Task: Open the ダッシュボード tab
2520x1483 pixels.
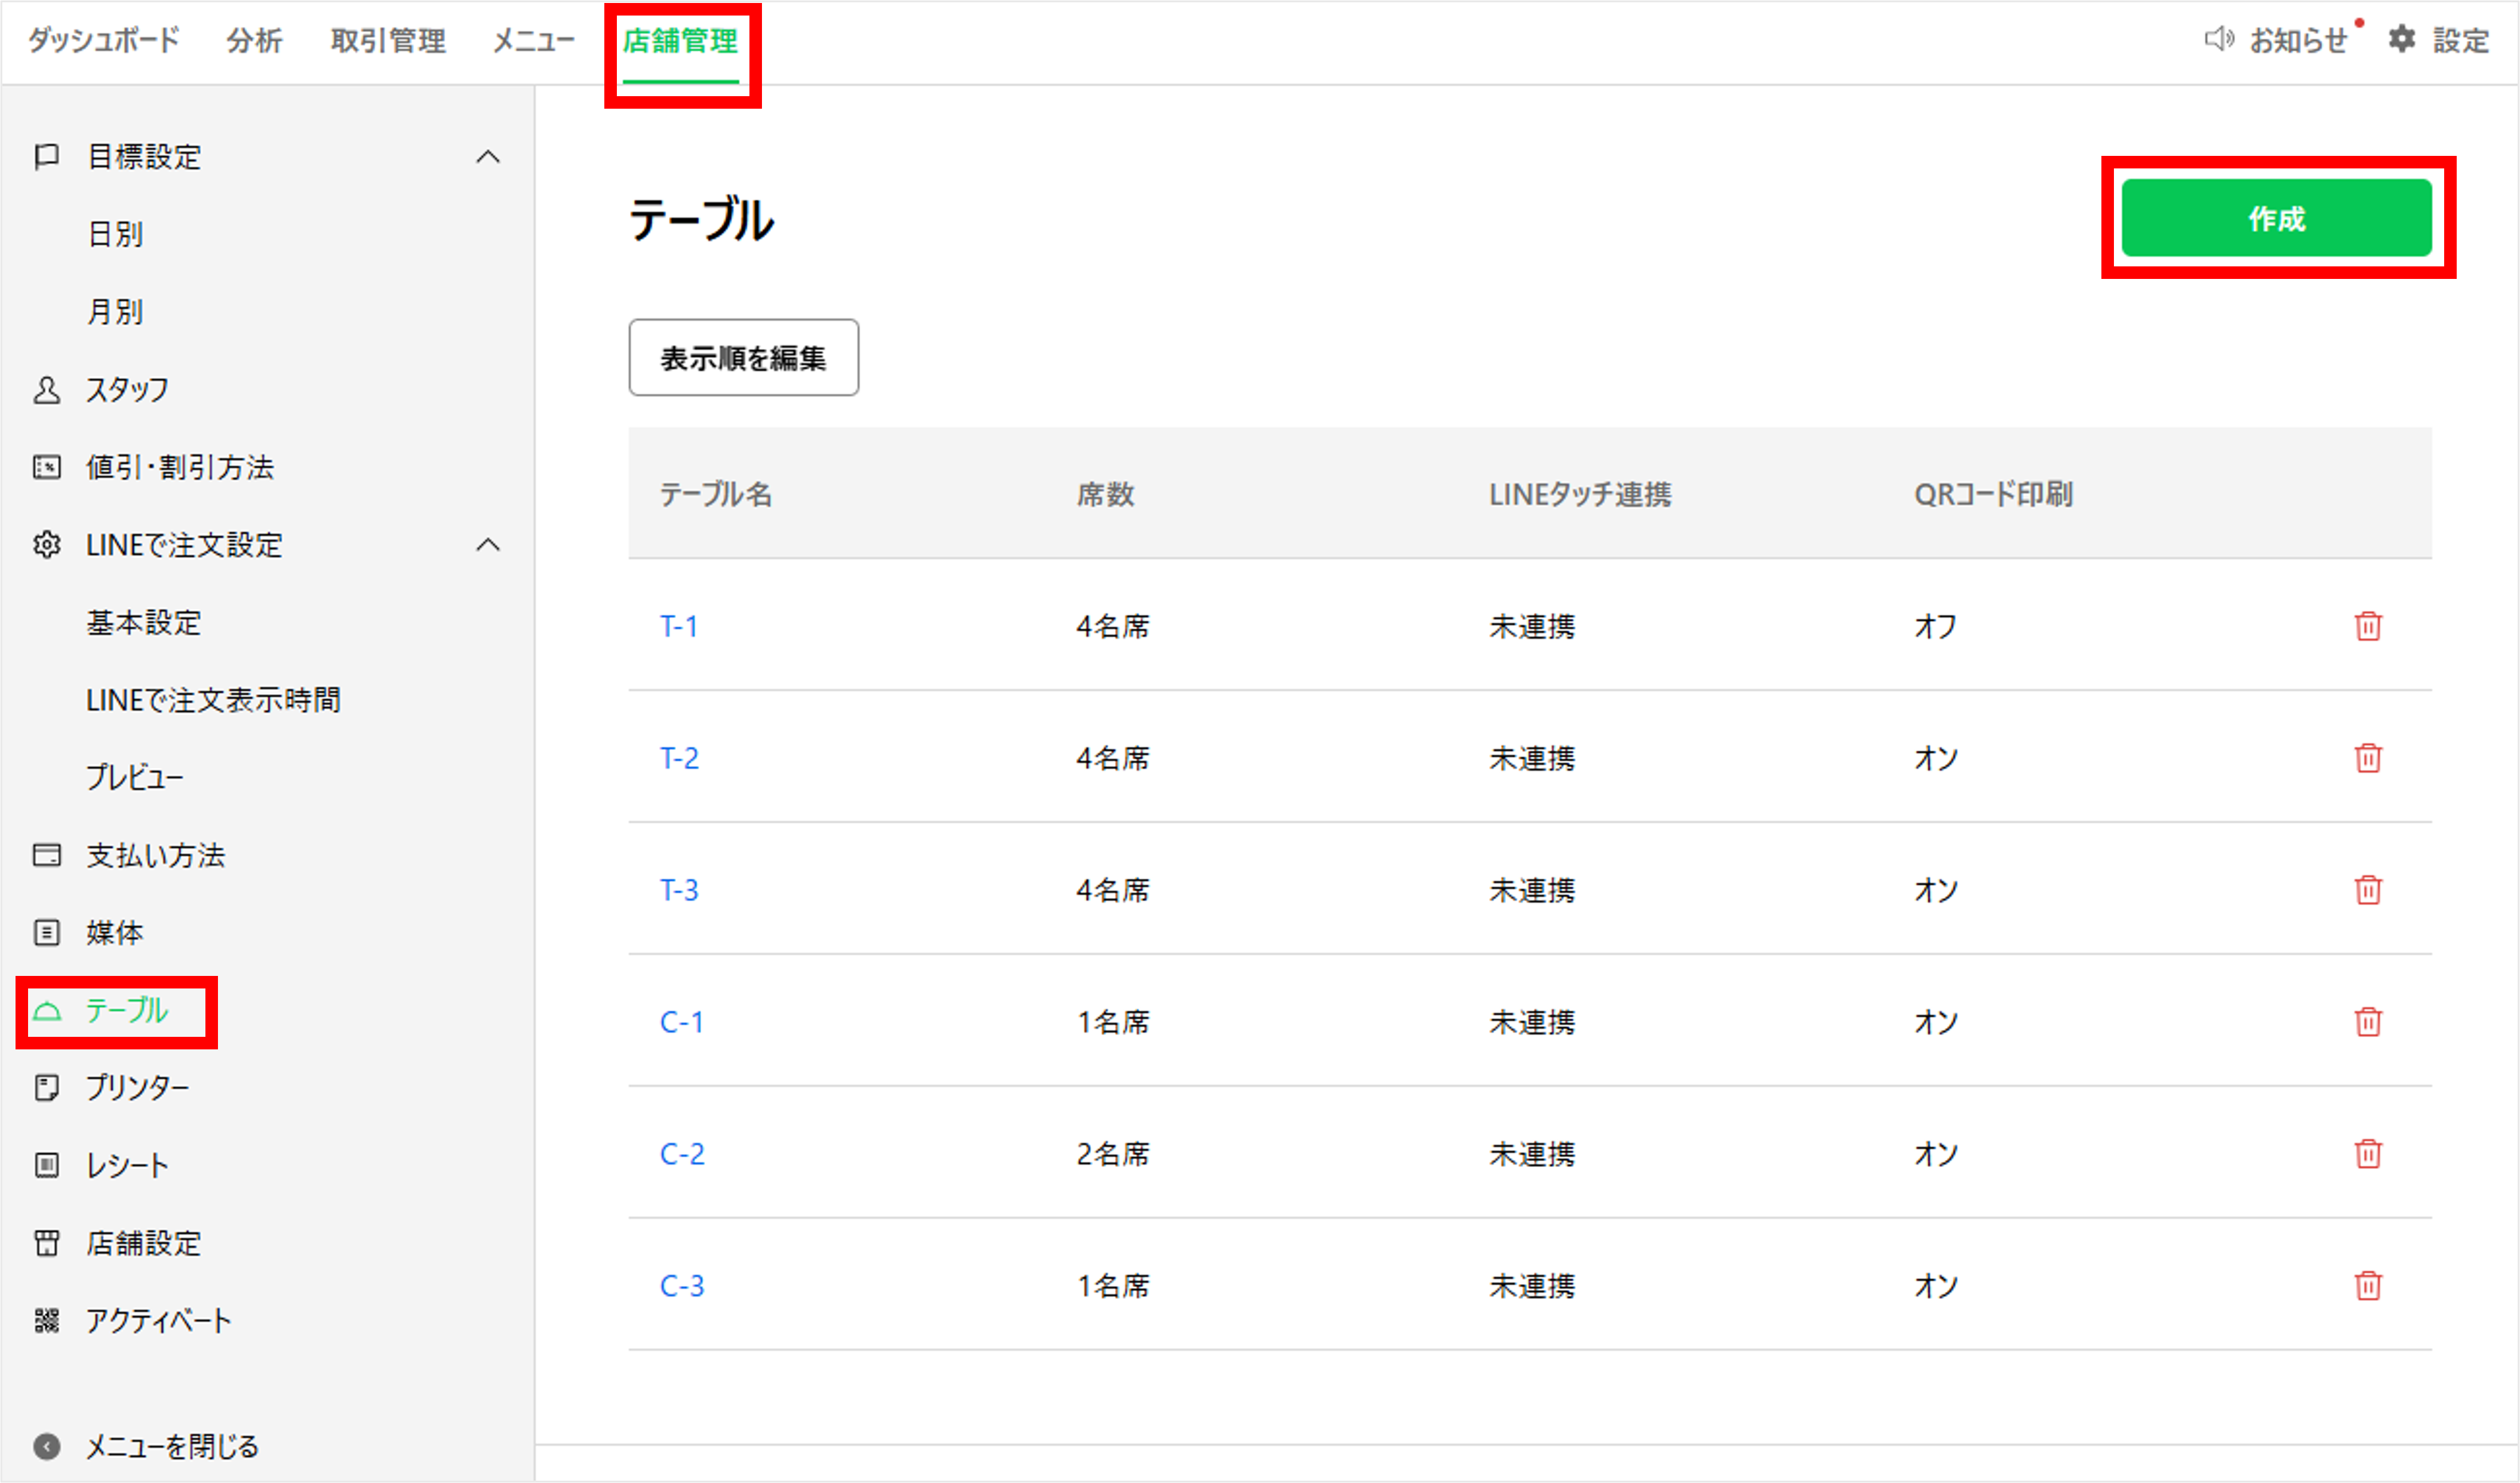Action: pos(104,40)
